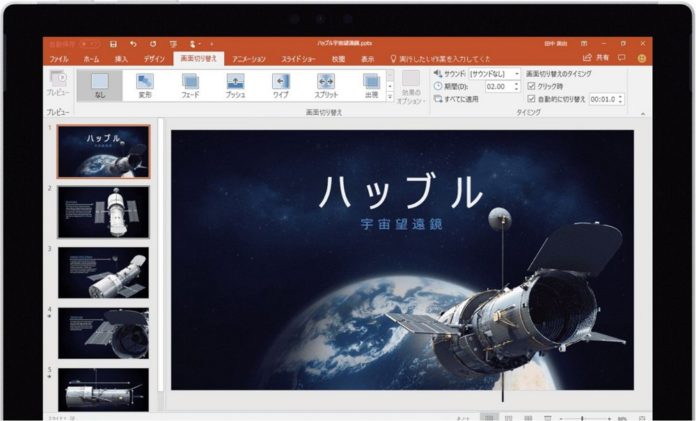Switch to Reading view icon

pyautogui.click(x=528, y=418)
